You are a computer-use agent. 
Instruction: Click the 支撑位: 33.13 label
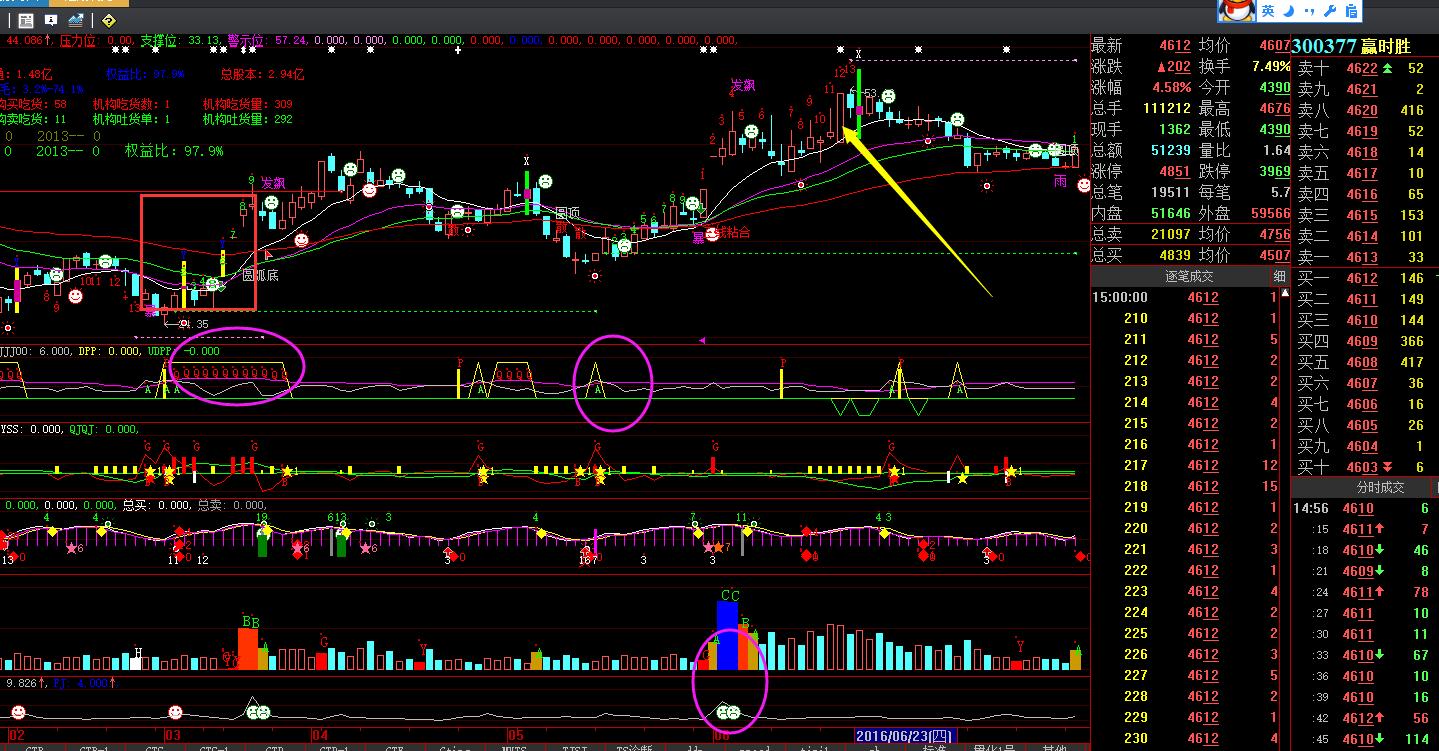(x=180, y=41)
